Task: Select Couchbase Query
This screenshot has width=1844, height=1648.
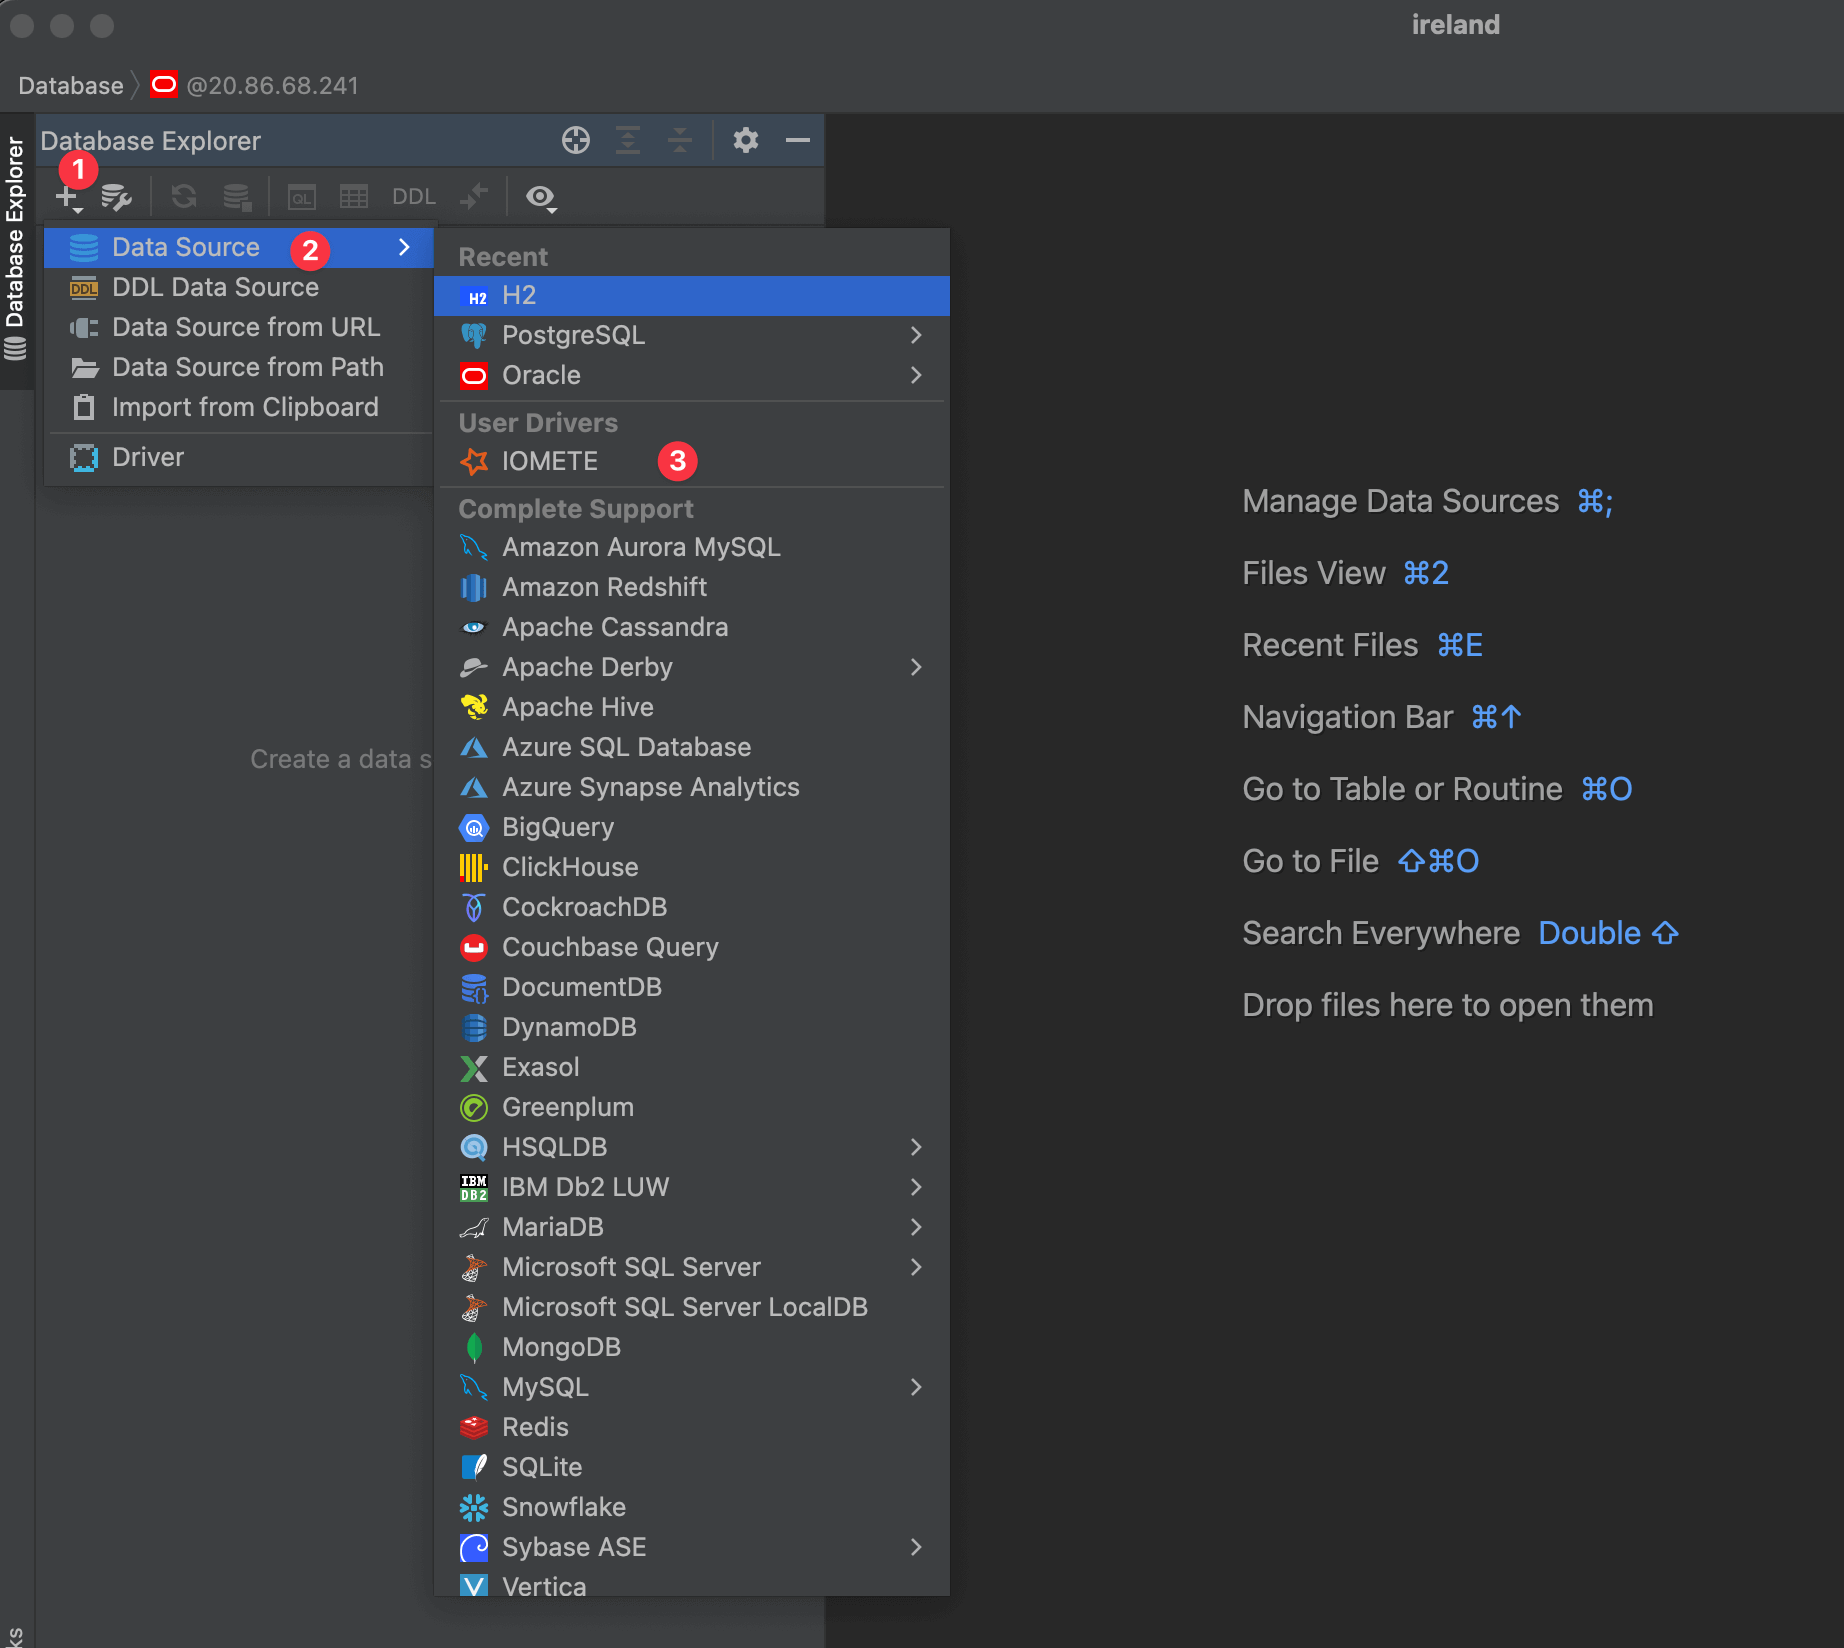Action: pos(692,947)
